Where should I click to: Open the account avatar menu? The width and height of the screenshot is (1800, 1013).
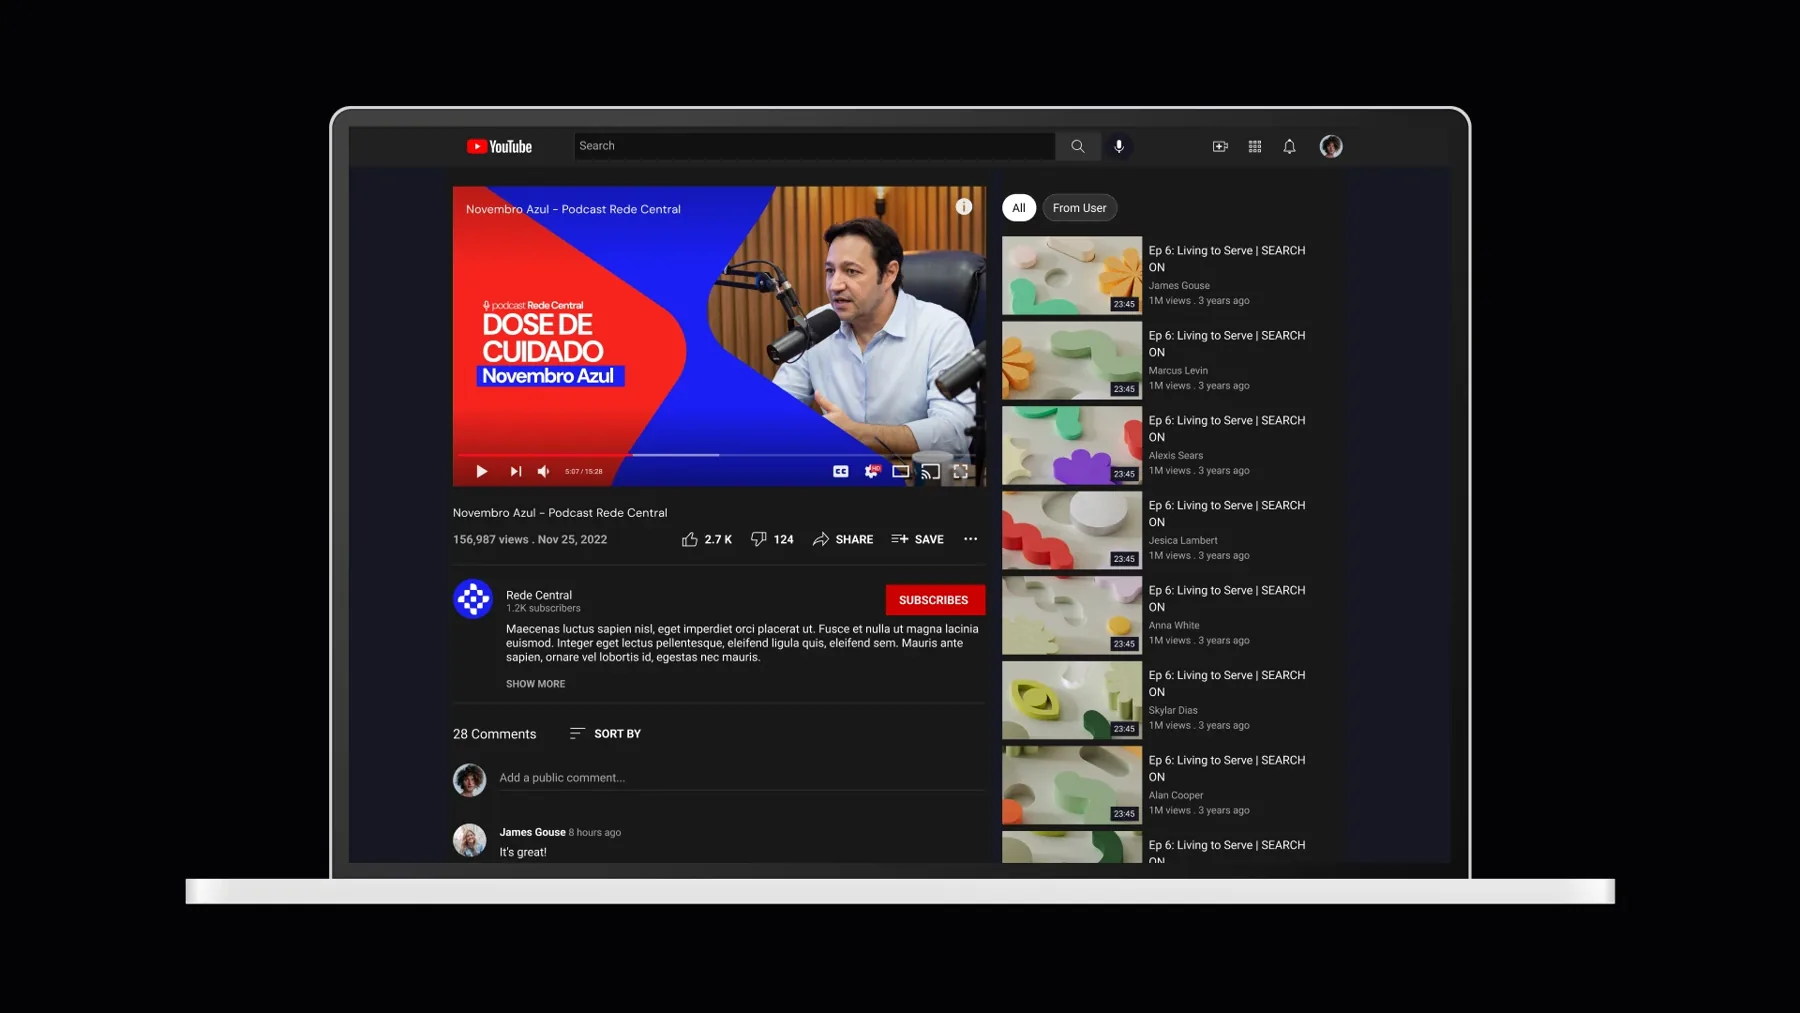(x=1330, y=146)
